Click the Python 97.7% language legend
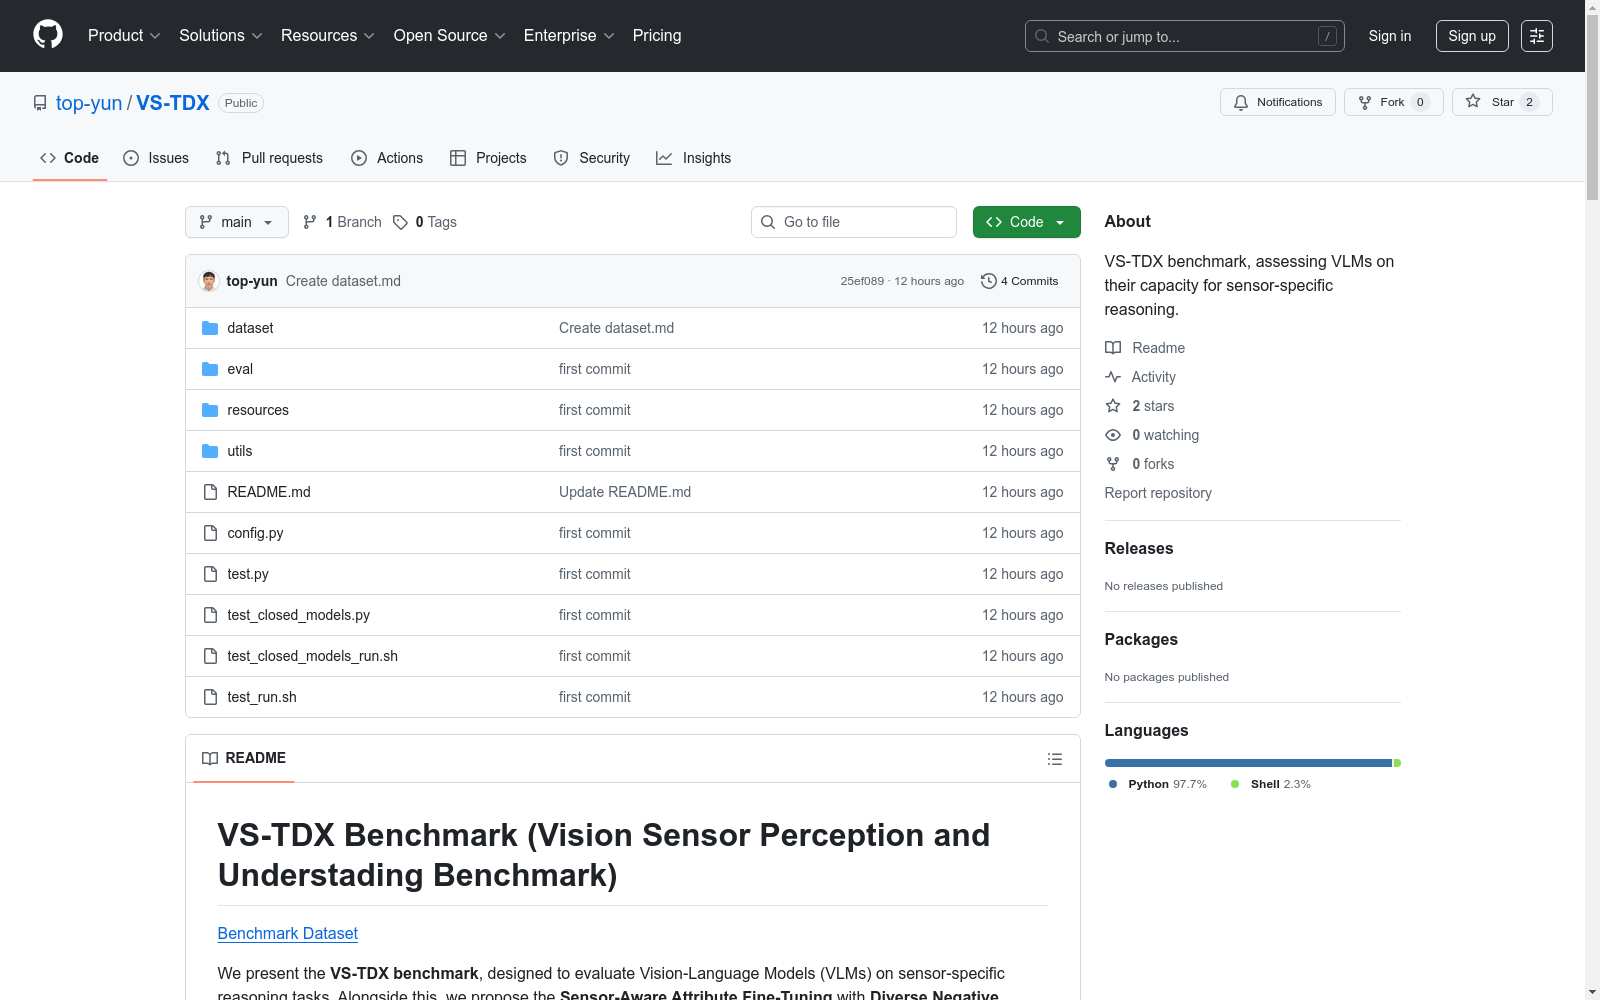 (x=1158, y=784)
